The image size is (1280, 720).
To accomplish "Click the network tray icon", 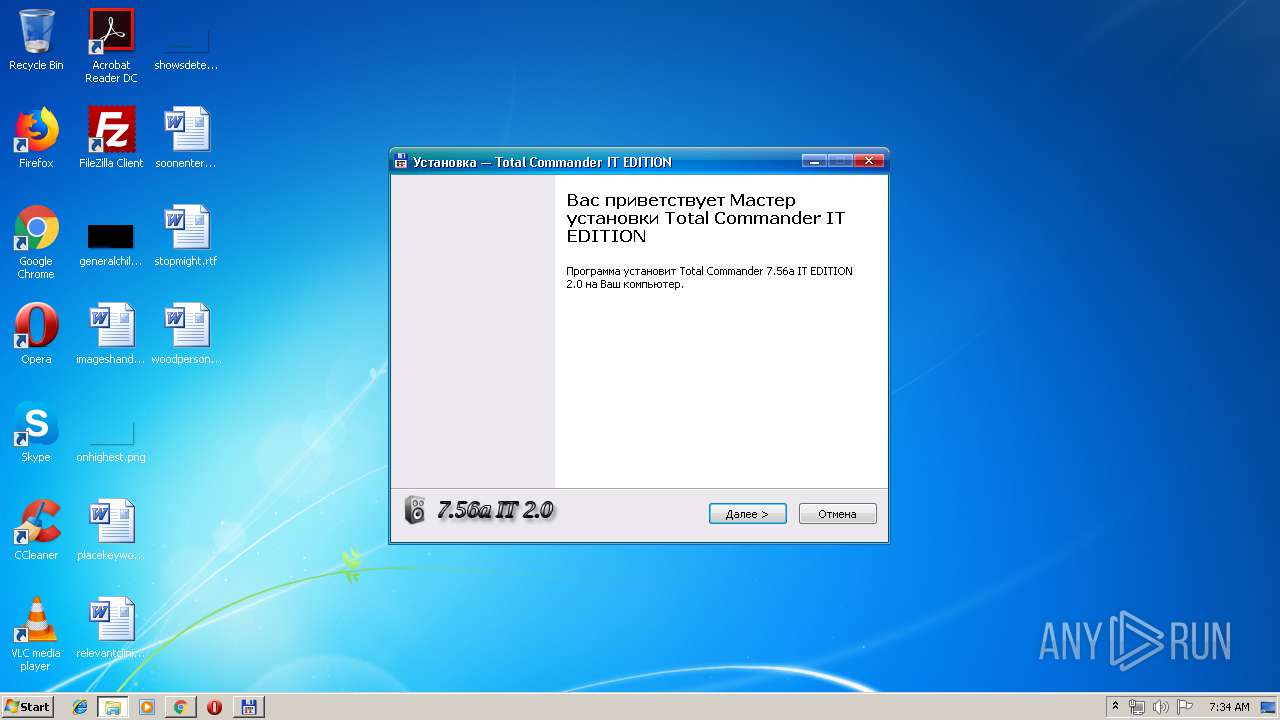I will (x=1137, y=707).
